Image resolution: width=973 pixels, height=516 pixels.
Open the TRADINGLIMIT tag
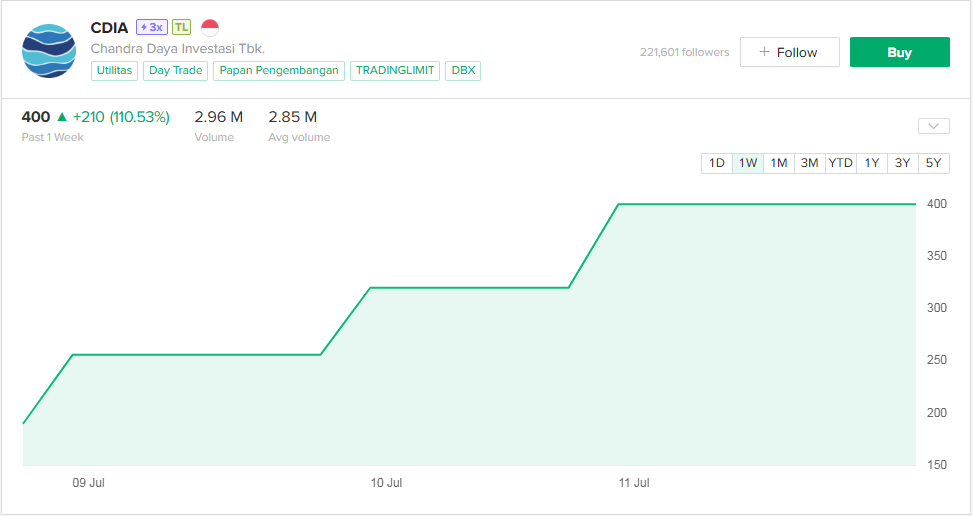click(395, 71)
